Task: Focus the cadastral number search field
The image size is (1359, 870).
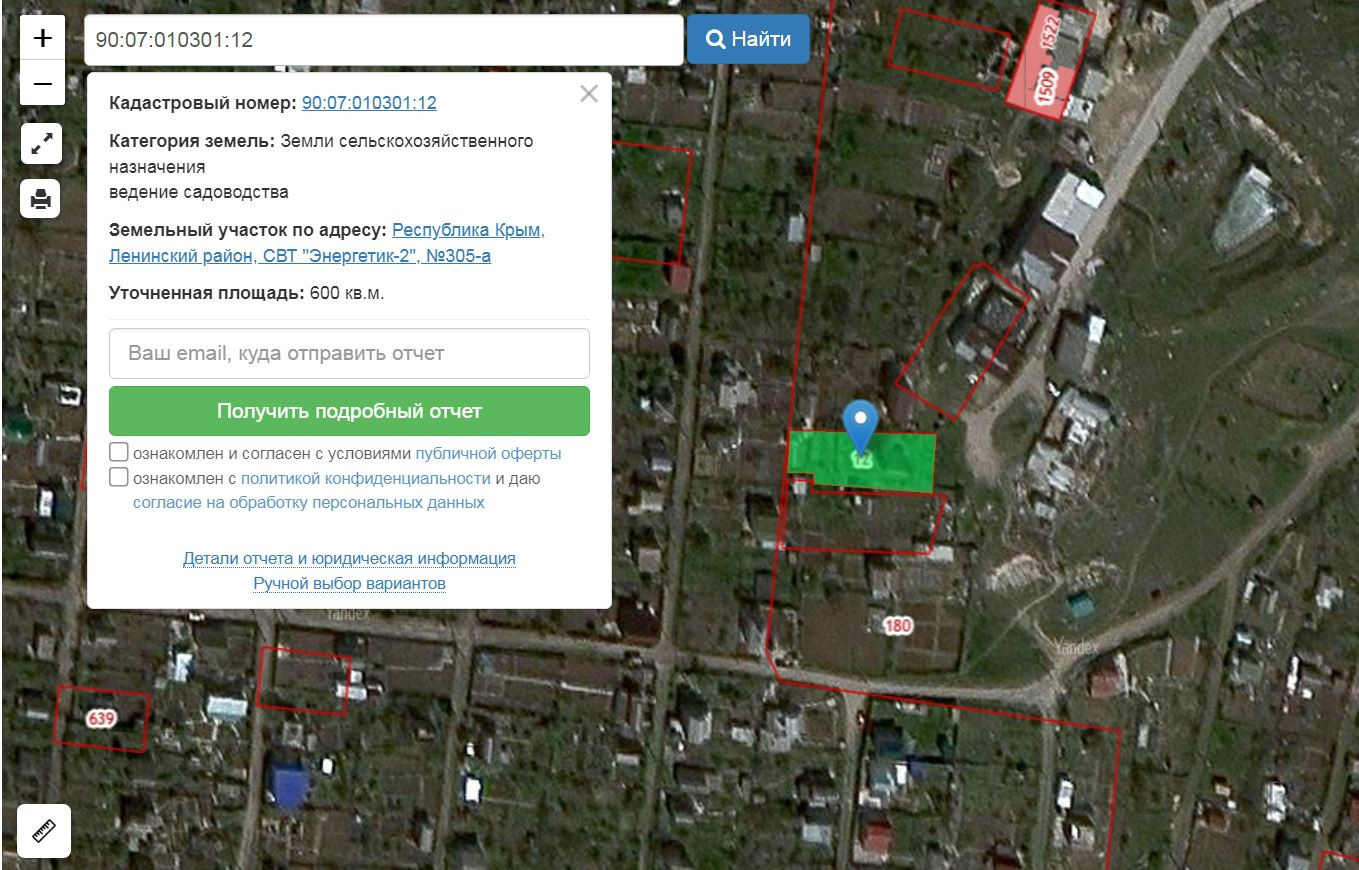Action: pyautogui.click(x=384, y=40)
